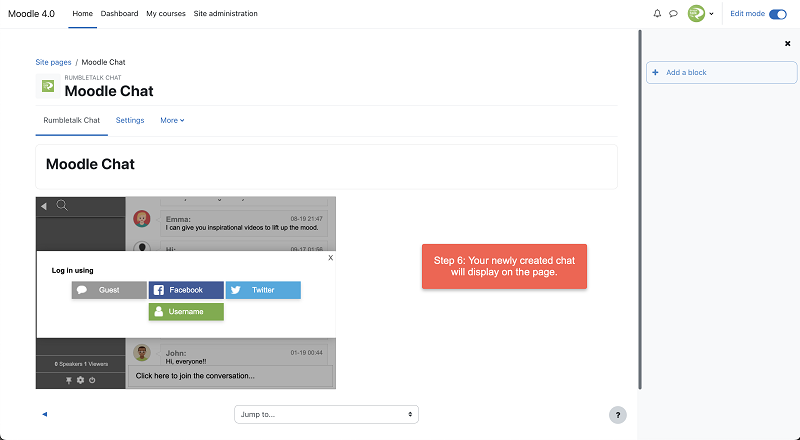
Task: Open the messaging speech bubble icon
Action: point(673,14)
